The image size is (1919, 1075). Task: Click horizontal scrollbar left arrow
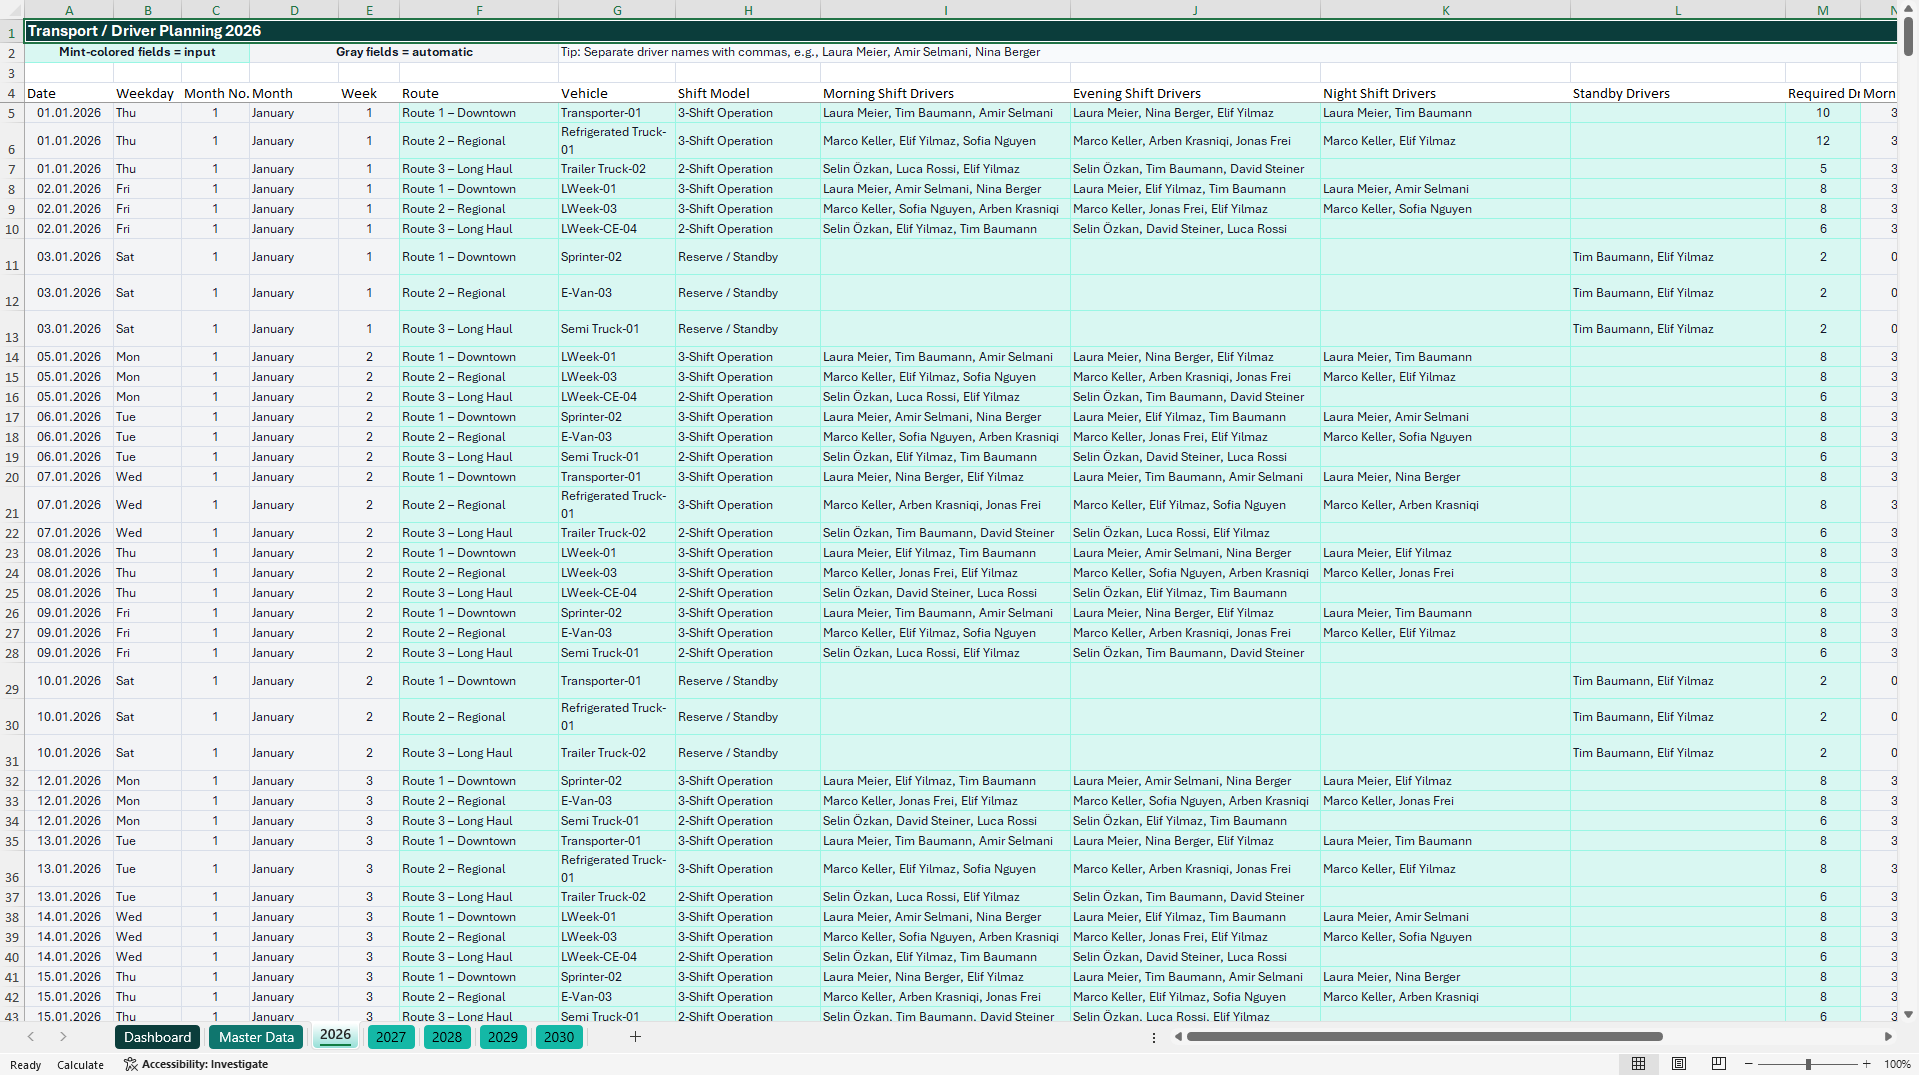click(1179, 1037)
